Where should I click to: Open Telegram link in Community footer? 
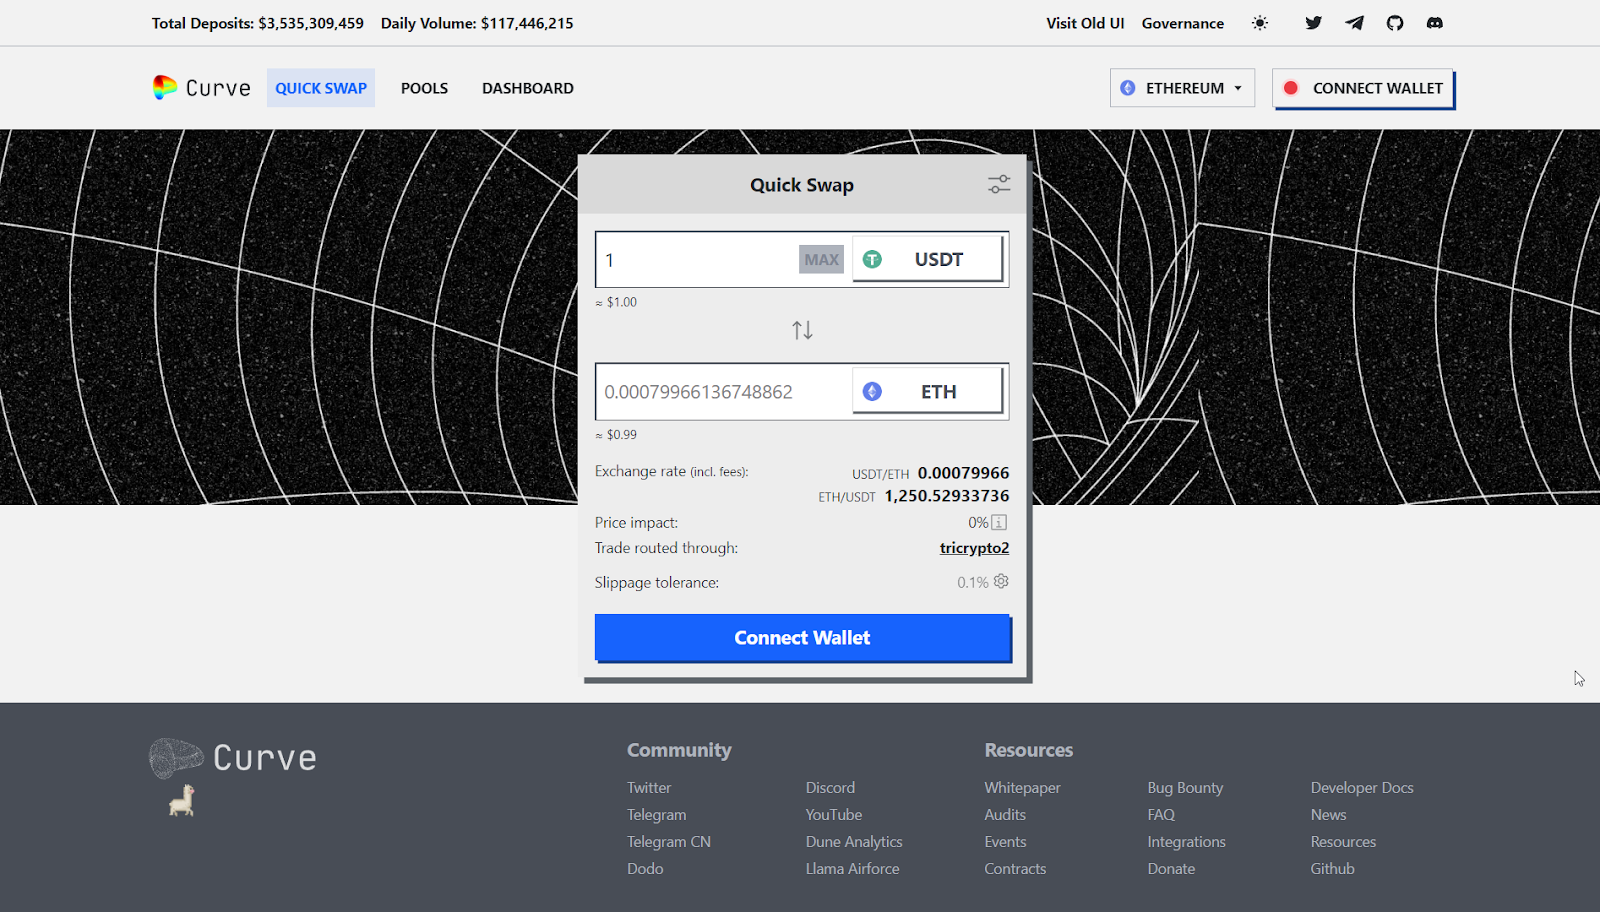pyautogui.click(x=657, y=815)
